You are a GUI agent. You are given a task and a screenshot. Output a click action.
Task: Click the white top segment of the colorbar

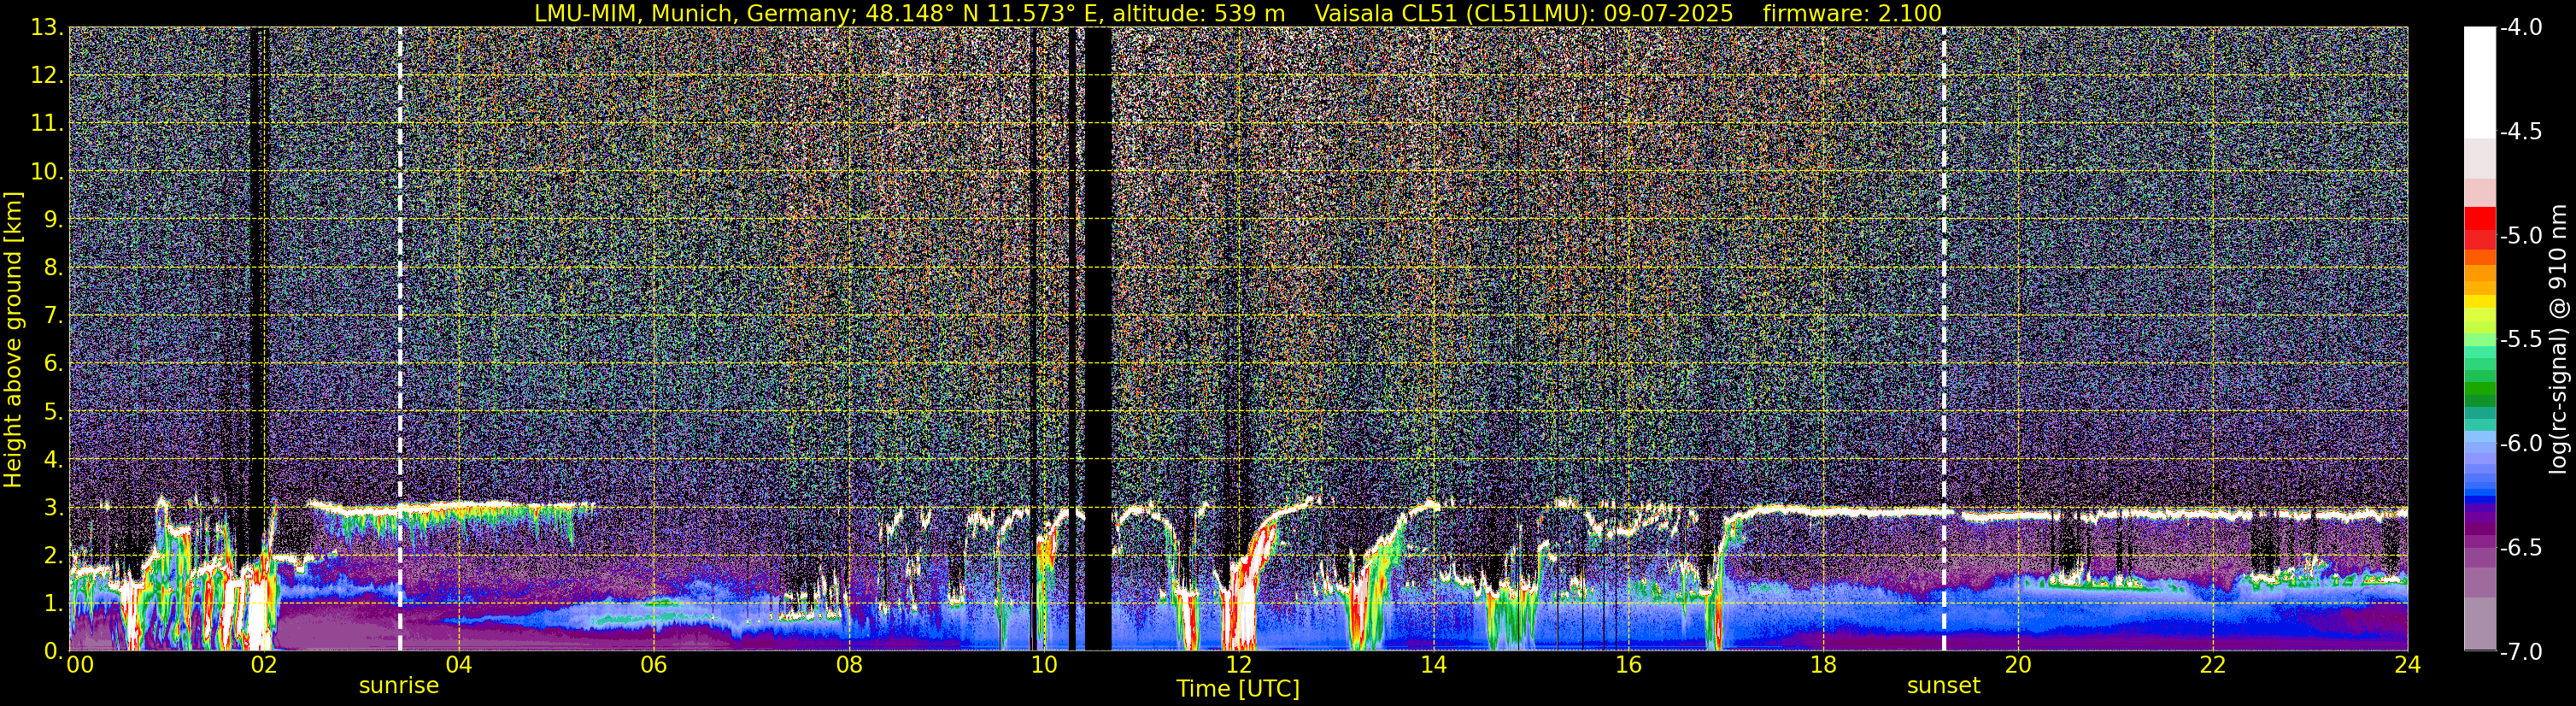2479,82
